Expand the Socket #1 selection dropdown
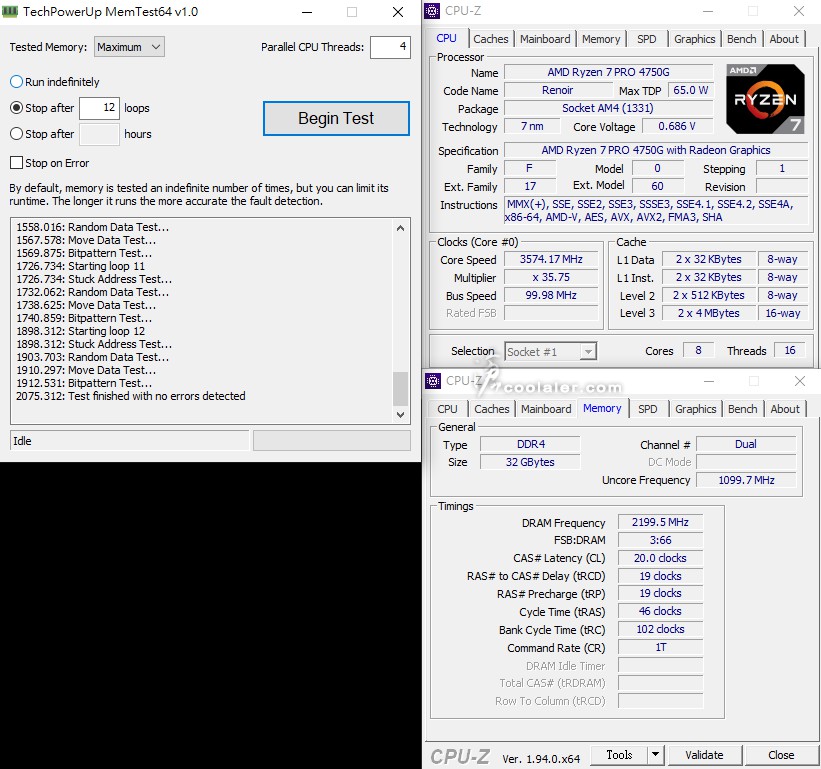The width and height of the screenshot is (821, 769). coord(588,352)
